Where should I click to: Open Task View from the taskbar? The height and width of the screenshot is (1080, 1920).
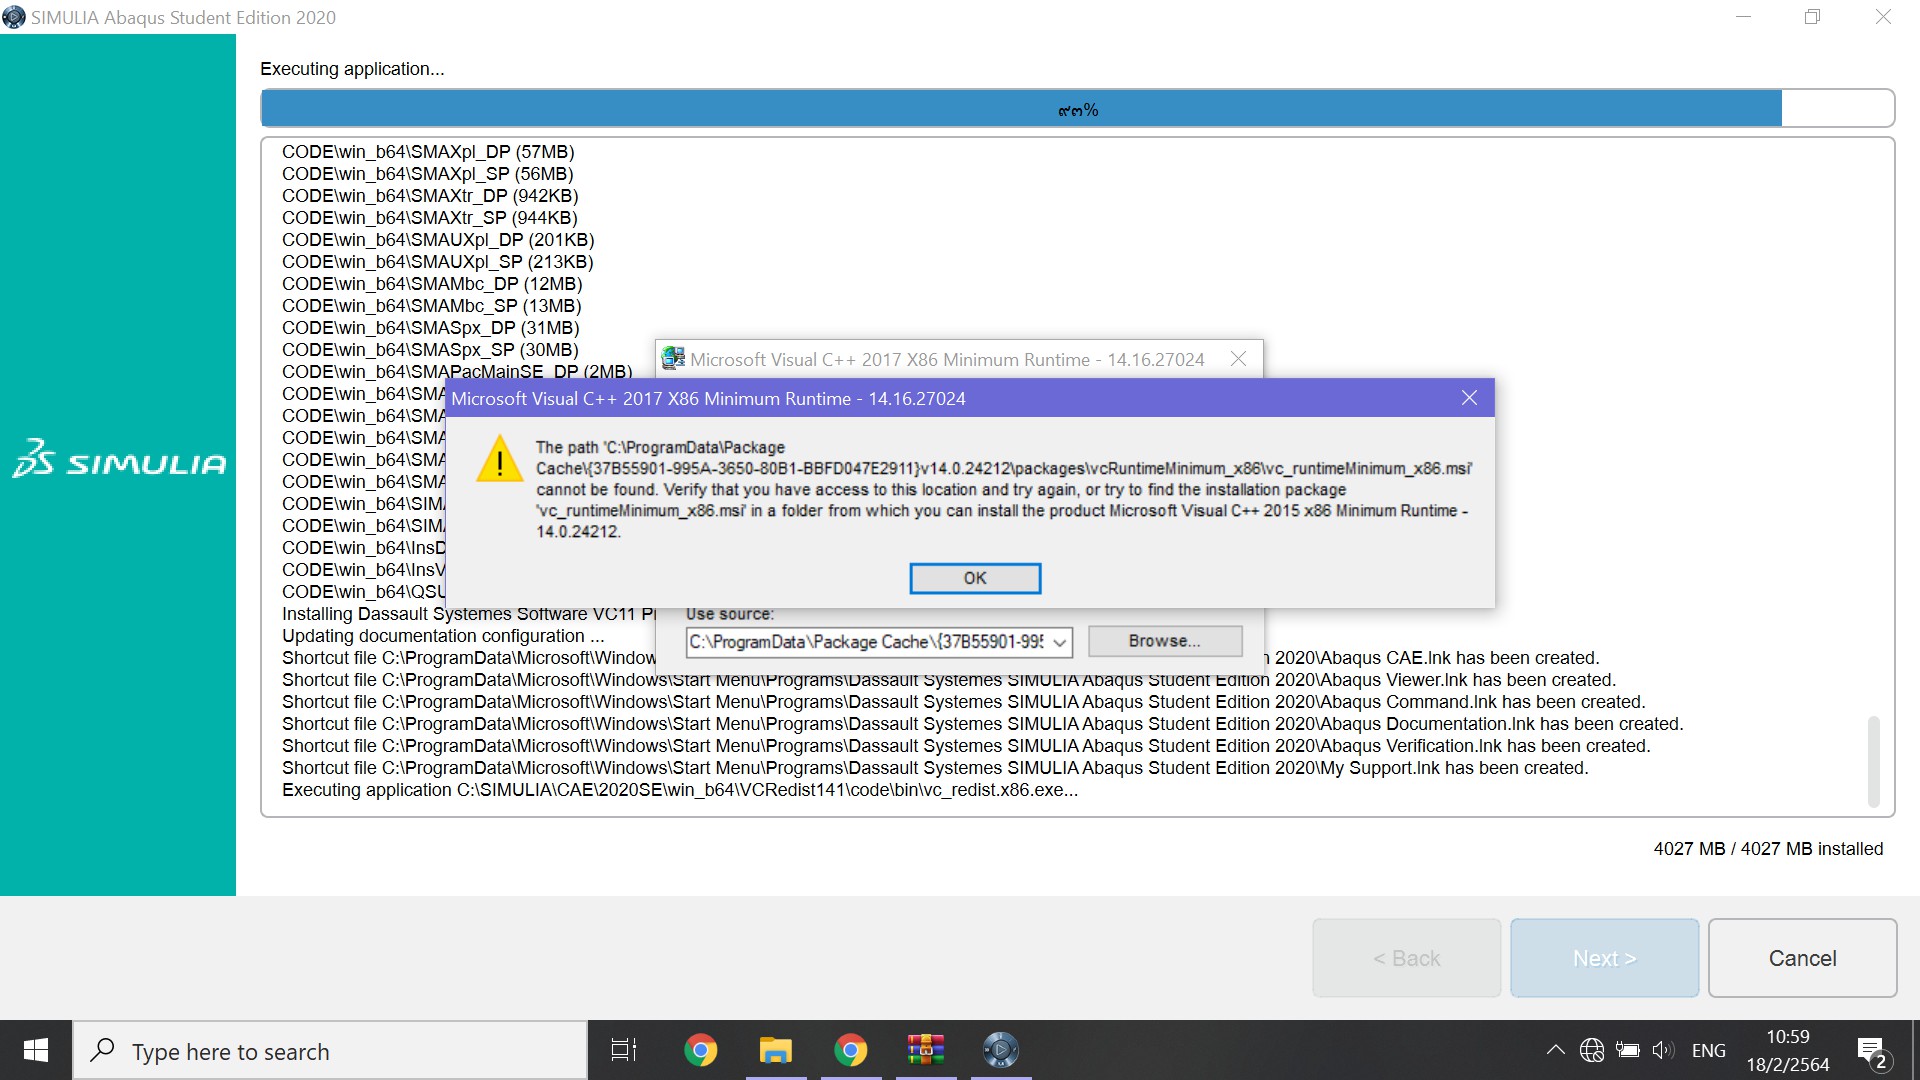tap(624, 1050)
